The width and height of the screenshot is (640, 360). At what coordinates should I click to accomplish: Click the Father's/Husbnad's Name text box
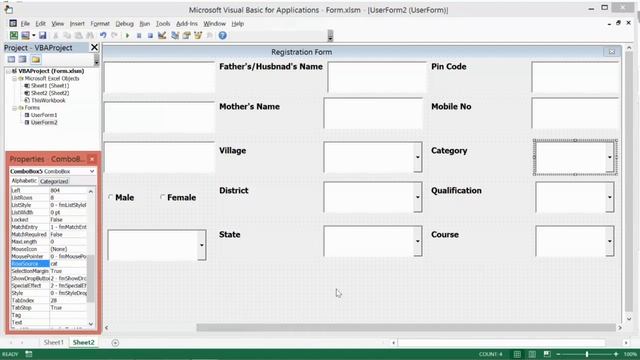point(377,77)
